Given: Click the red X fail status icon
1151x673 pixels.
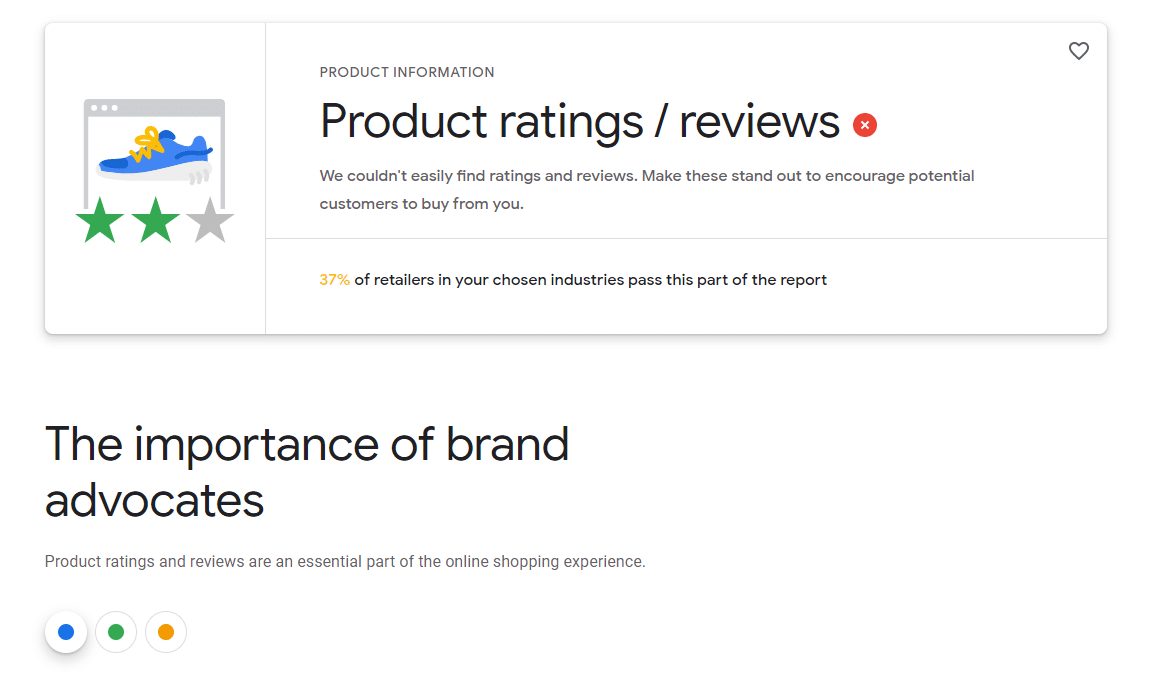Looking at the screenshot, I should tap(865, 125).
